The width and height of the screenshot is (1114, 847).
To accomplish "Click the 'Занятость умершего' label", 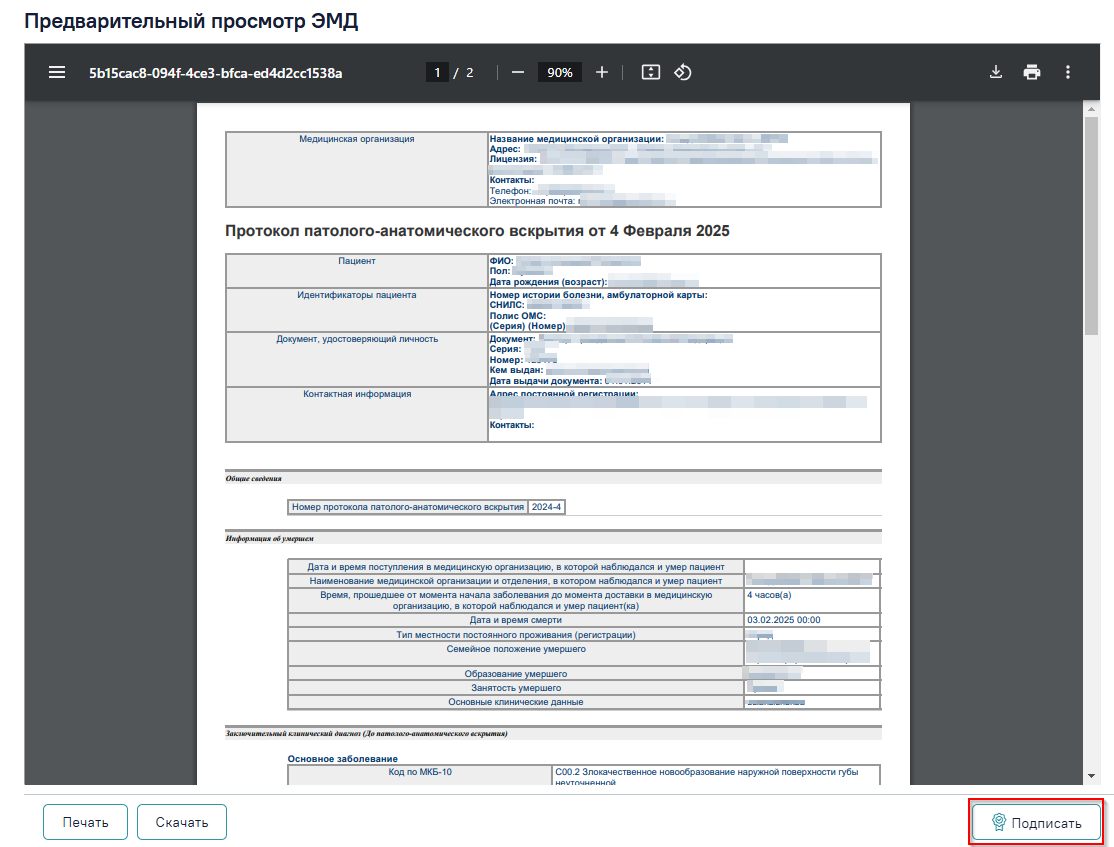I will pos(516,688).
